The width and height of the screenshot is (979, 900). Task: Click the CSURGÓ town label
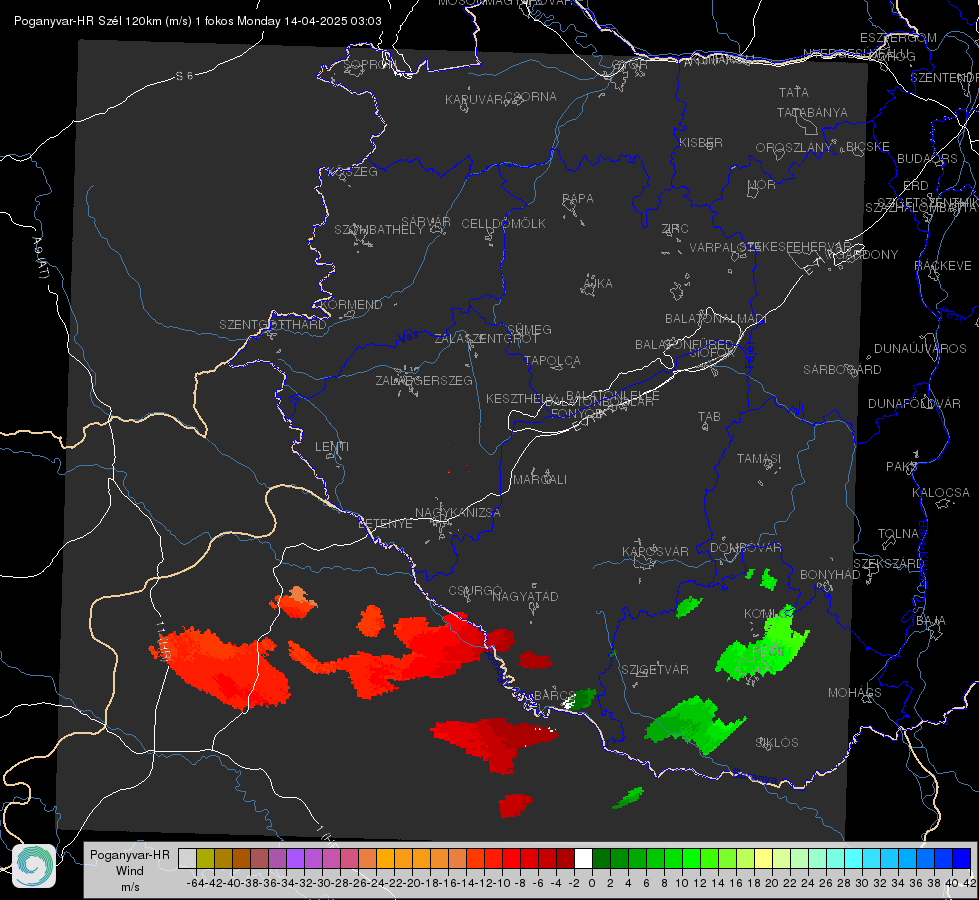(x=475, y=591)
